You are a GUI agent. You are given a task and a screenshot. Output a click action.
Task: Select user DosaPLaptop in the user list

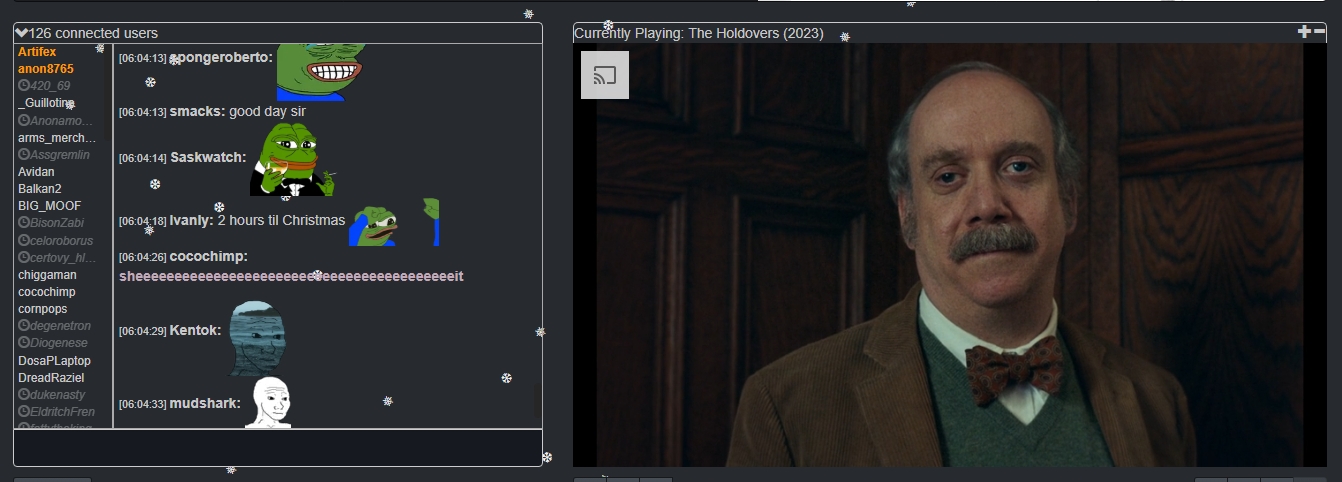[x=54, y=361]
